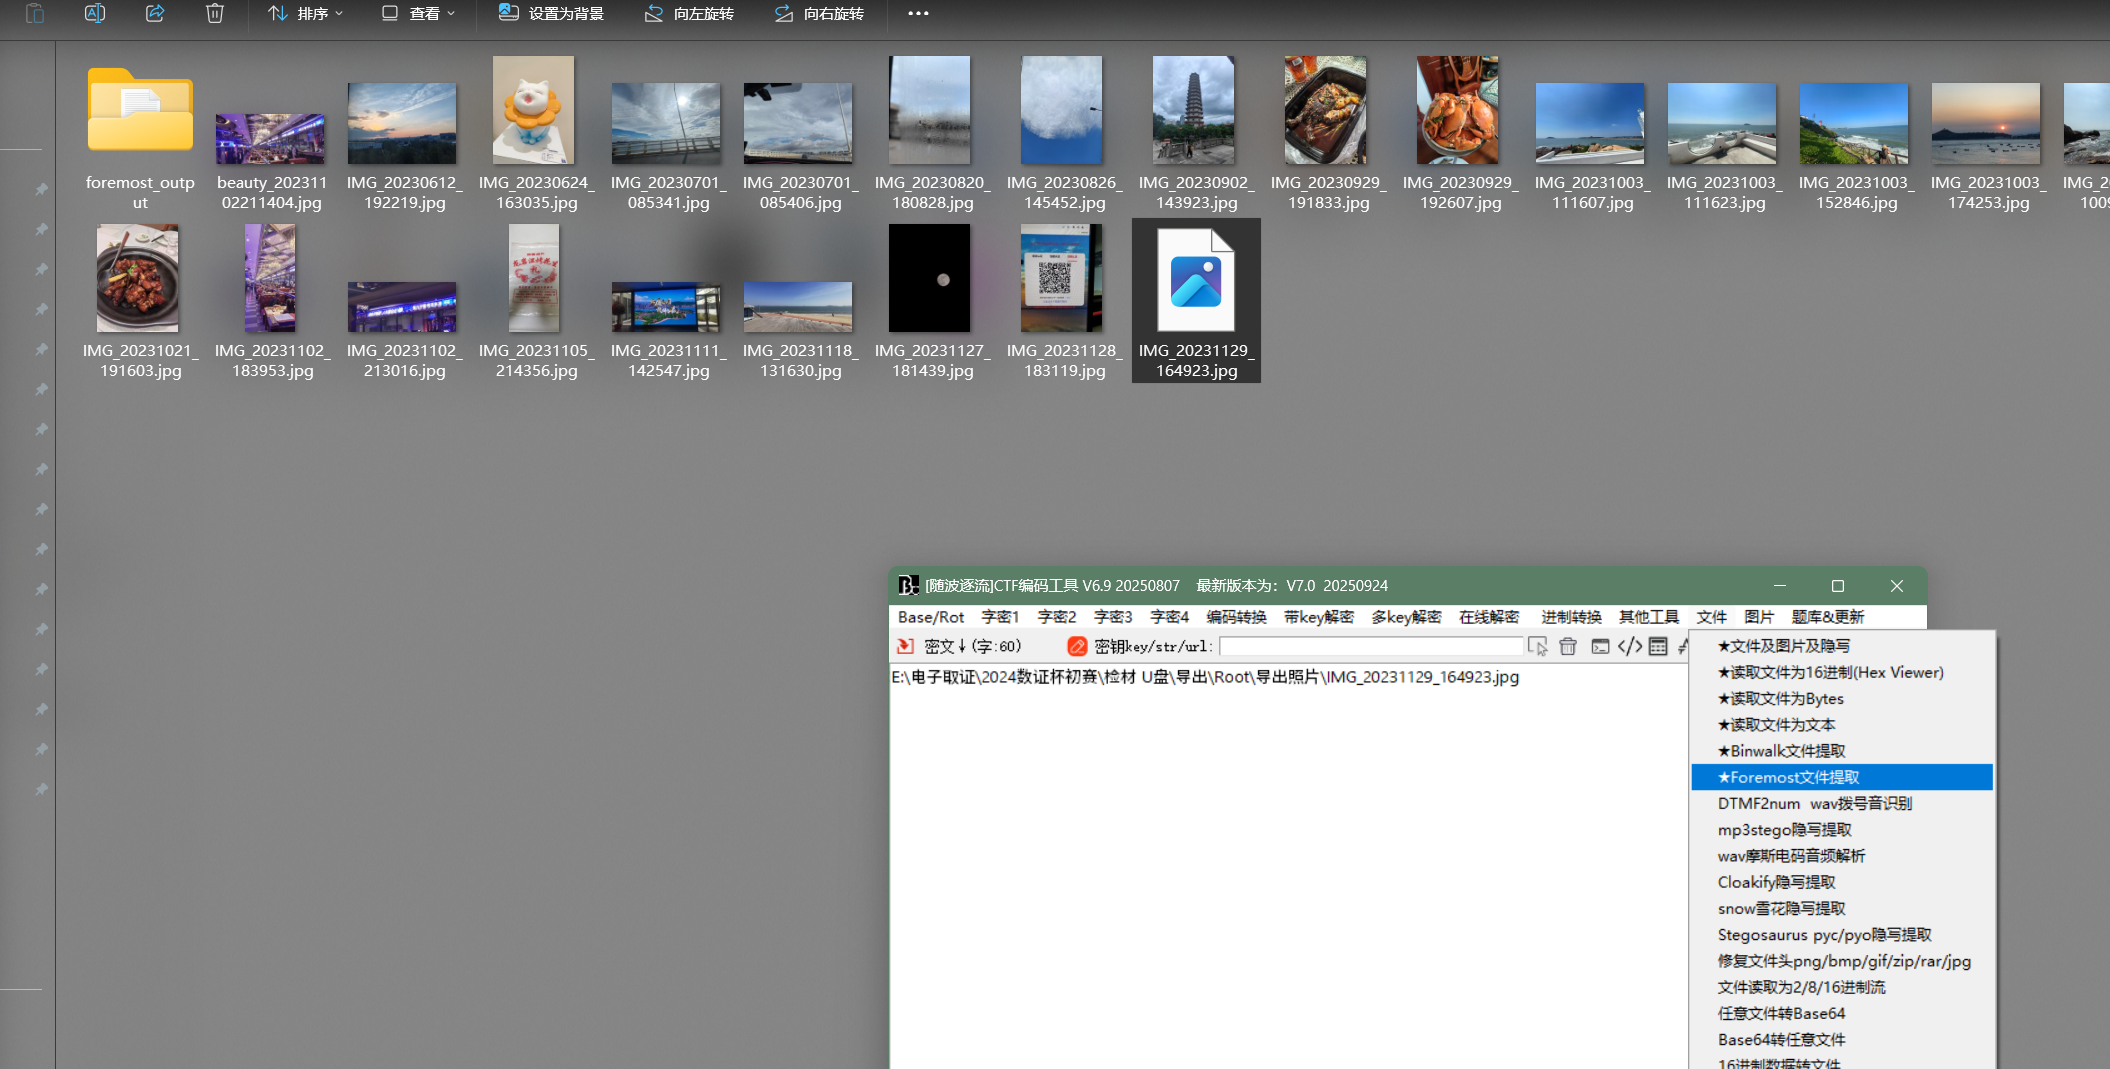Select thumbnail IMG_20230820_180828.jpg
This screenshot has width=2110, height=1069.
pyautogui.click(x=930, y=110)
